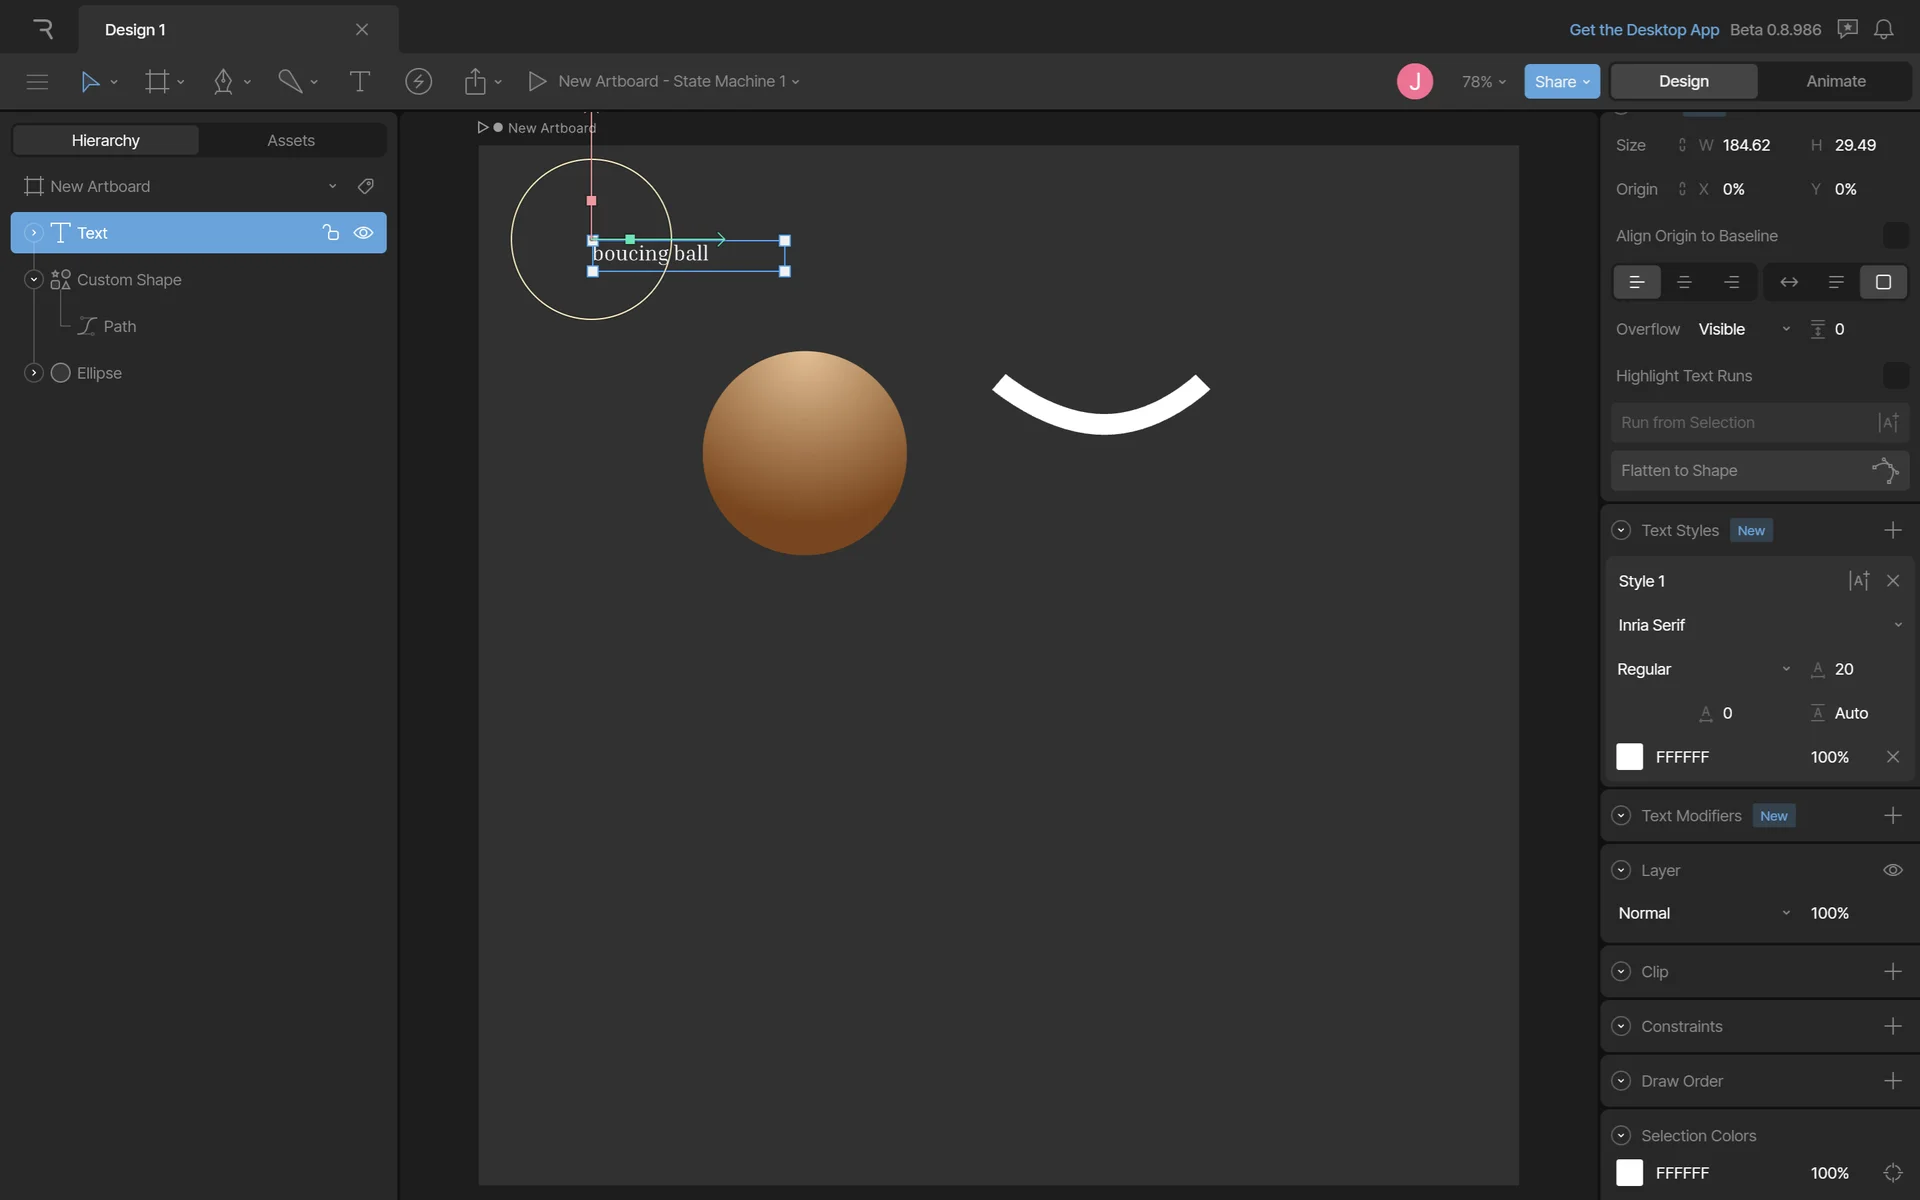
Task: Select the Pen tool
Action: (223, 81)
